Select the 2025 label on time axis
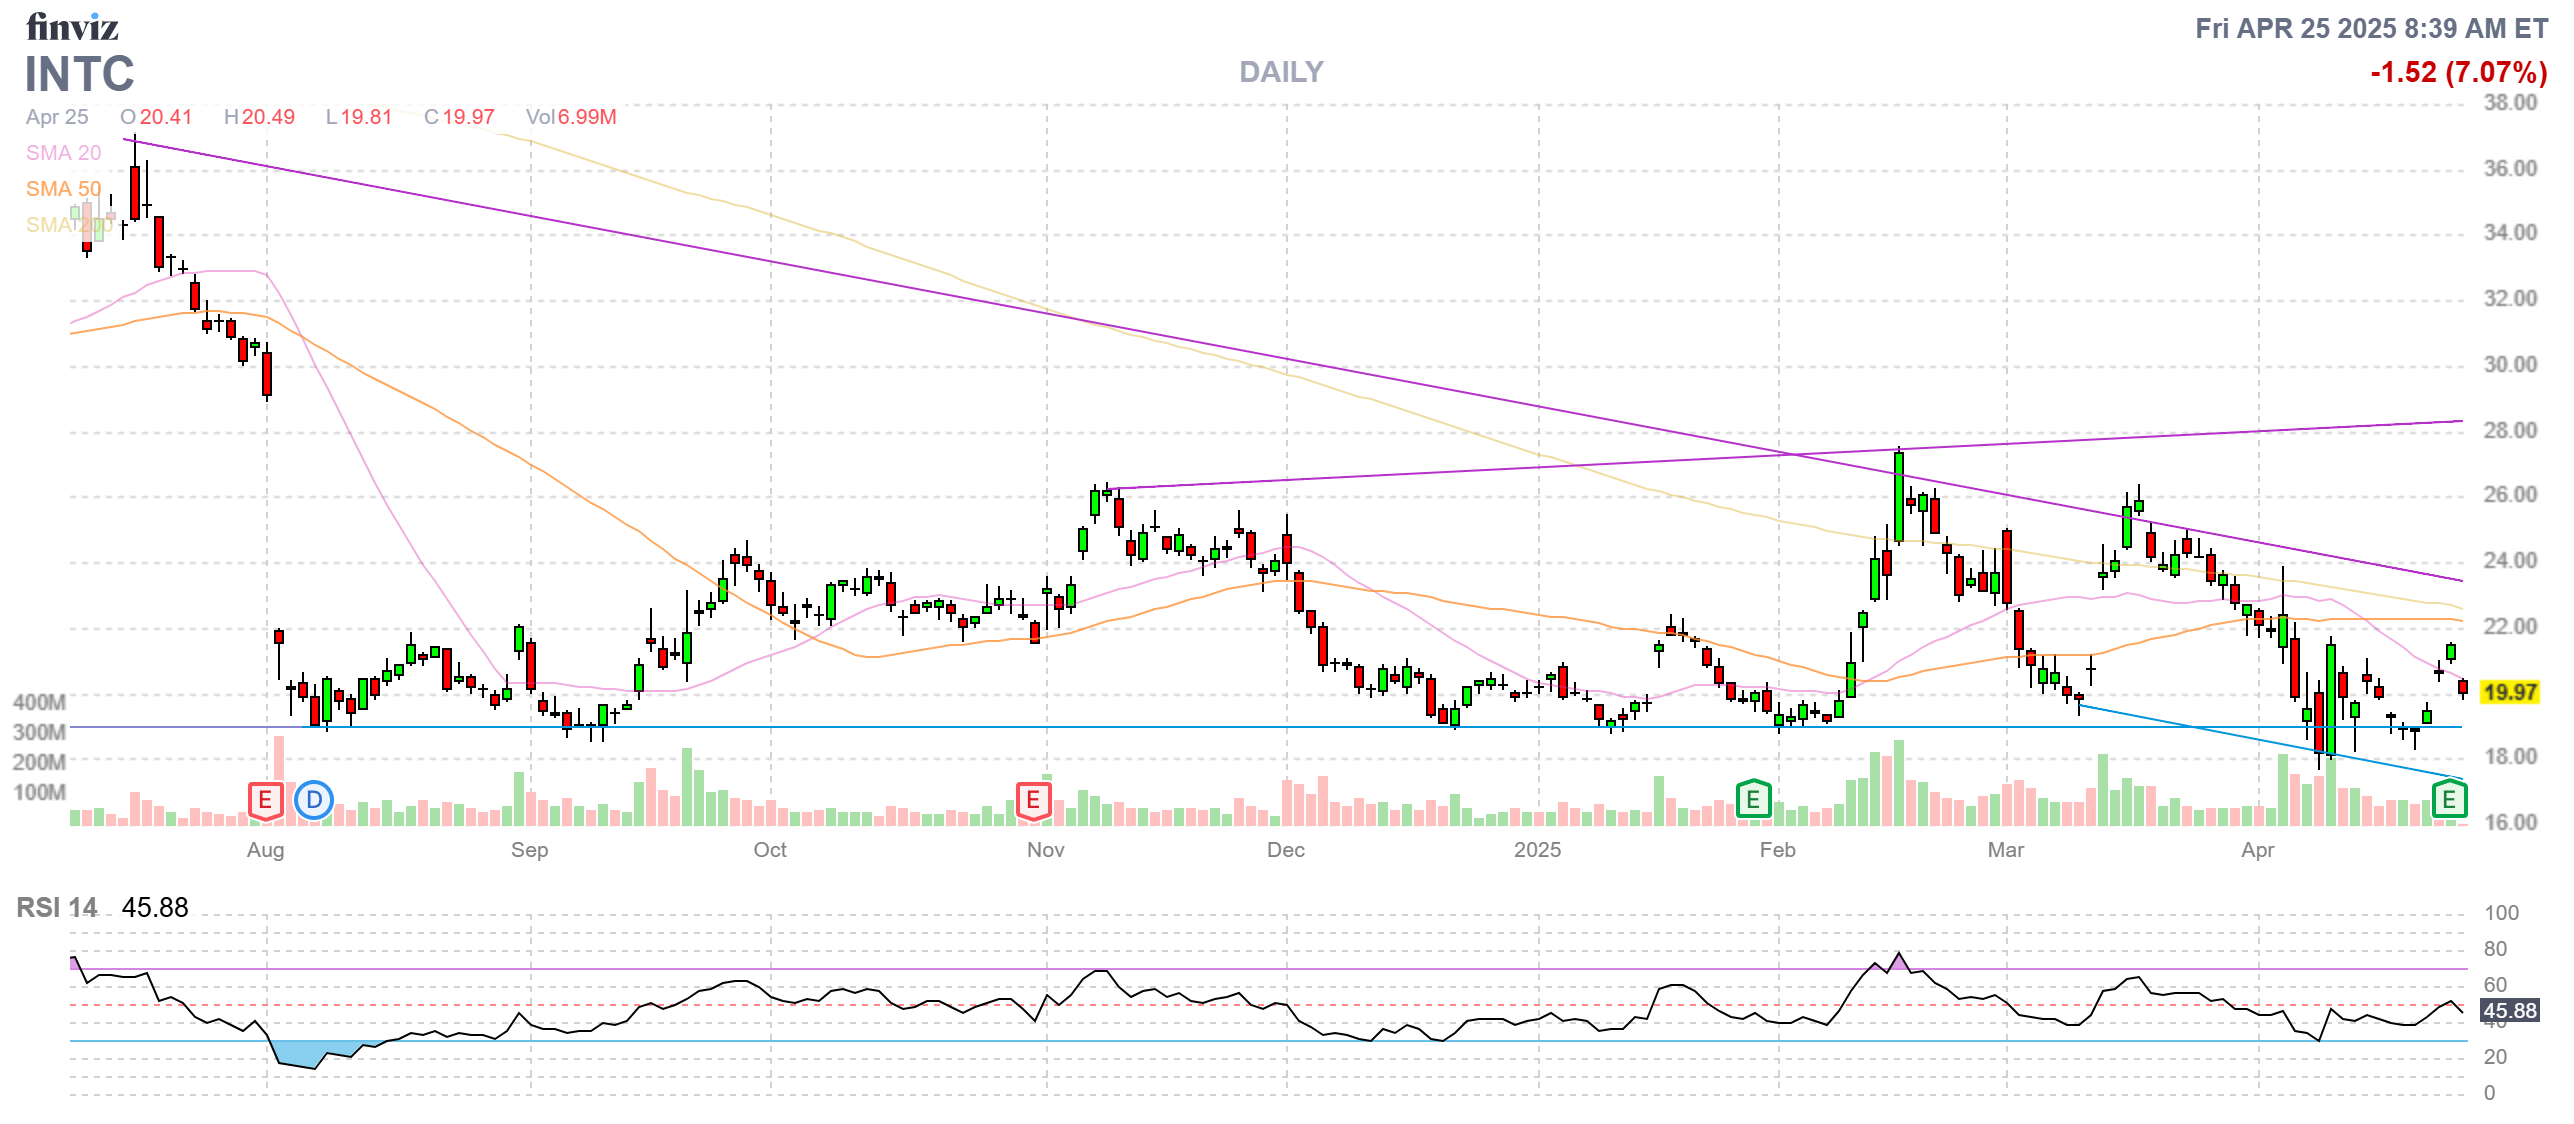The height and width of the screenshot is (1124, 2574). (x=1537, y=850)
